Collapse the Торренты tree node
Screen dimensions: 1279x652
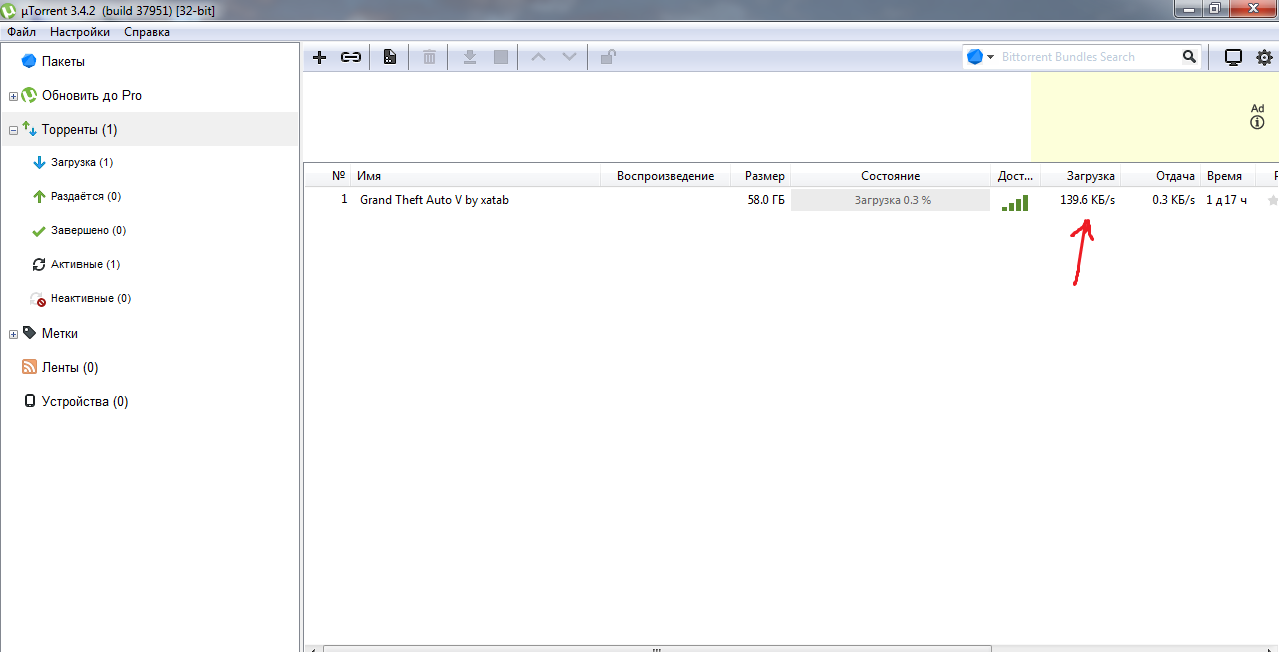pyautogui.click(x=13, y=130)
